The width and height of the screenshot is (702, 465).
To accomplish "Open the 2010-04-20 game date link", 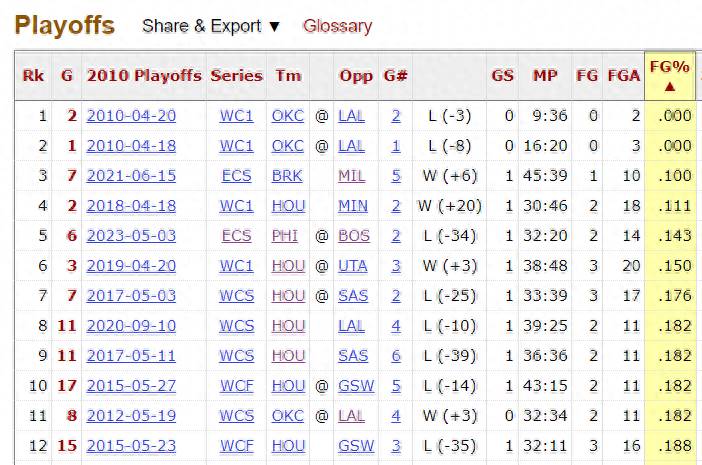I will point(131,116).
